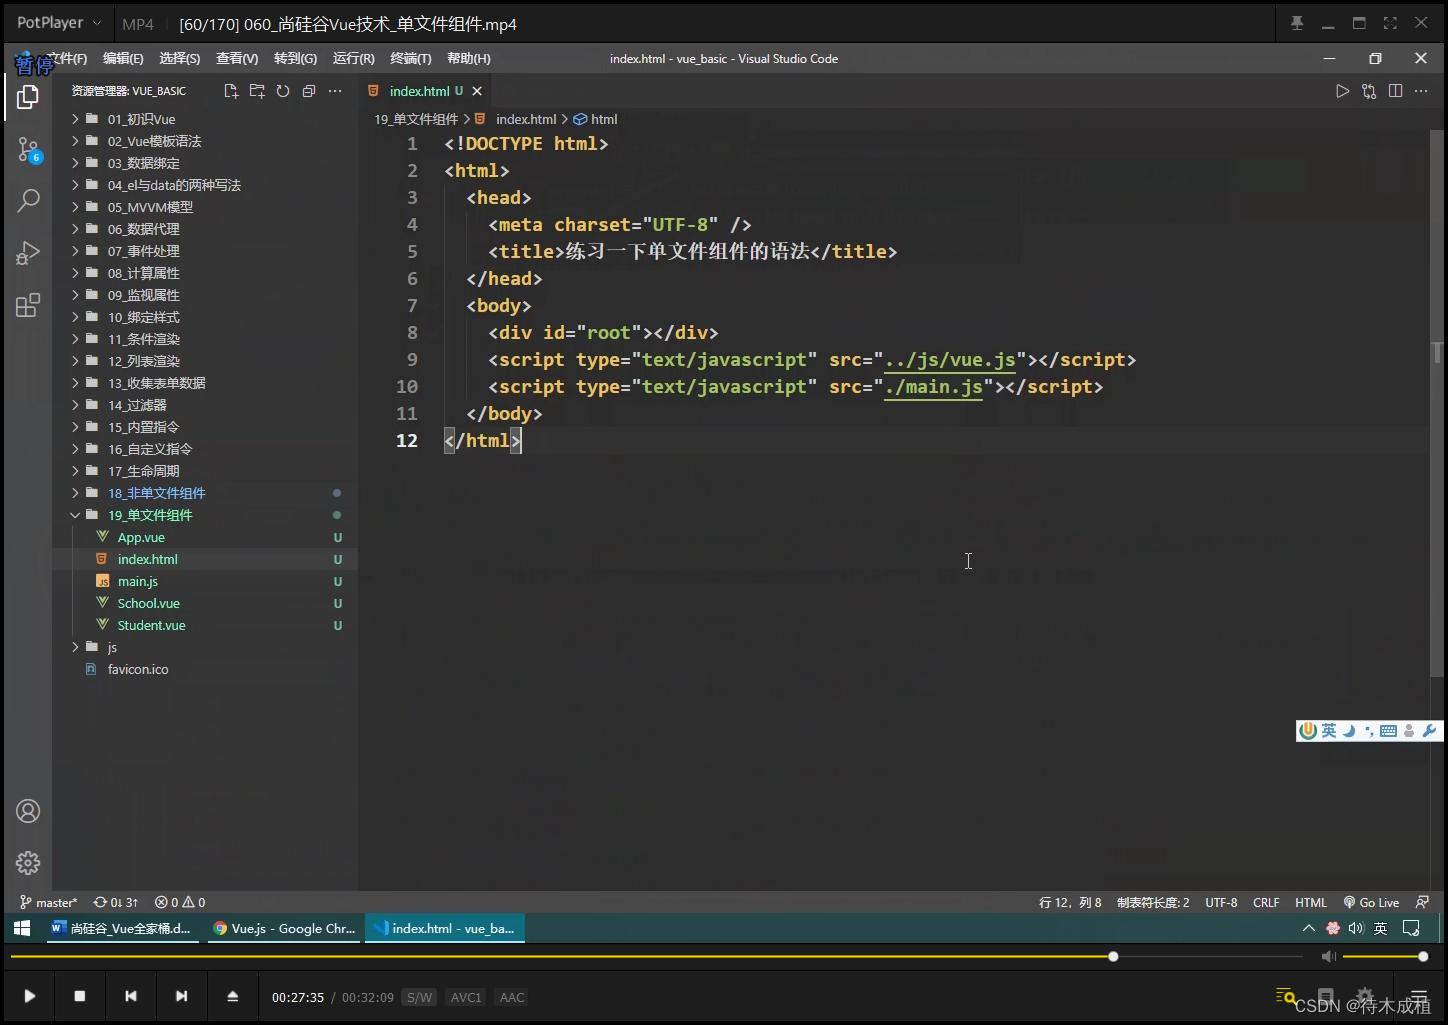Toggle S/W decoder indicator in PotPlayer

(x=420, y=997)
